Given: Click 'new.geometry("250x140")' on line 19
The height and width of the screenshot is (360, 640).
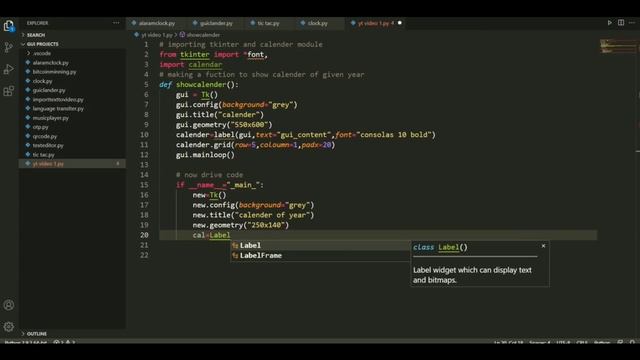Looking at the screenshot, I should pos(241,225).
